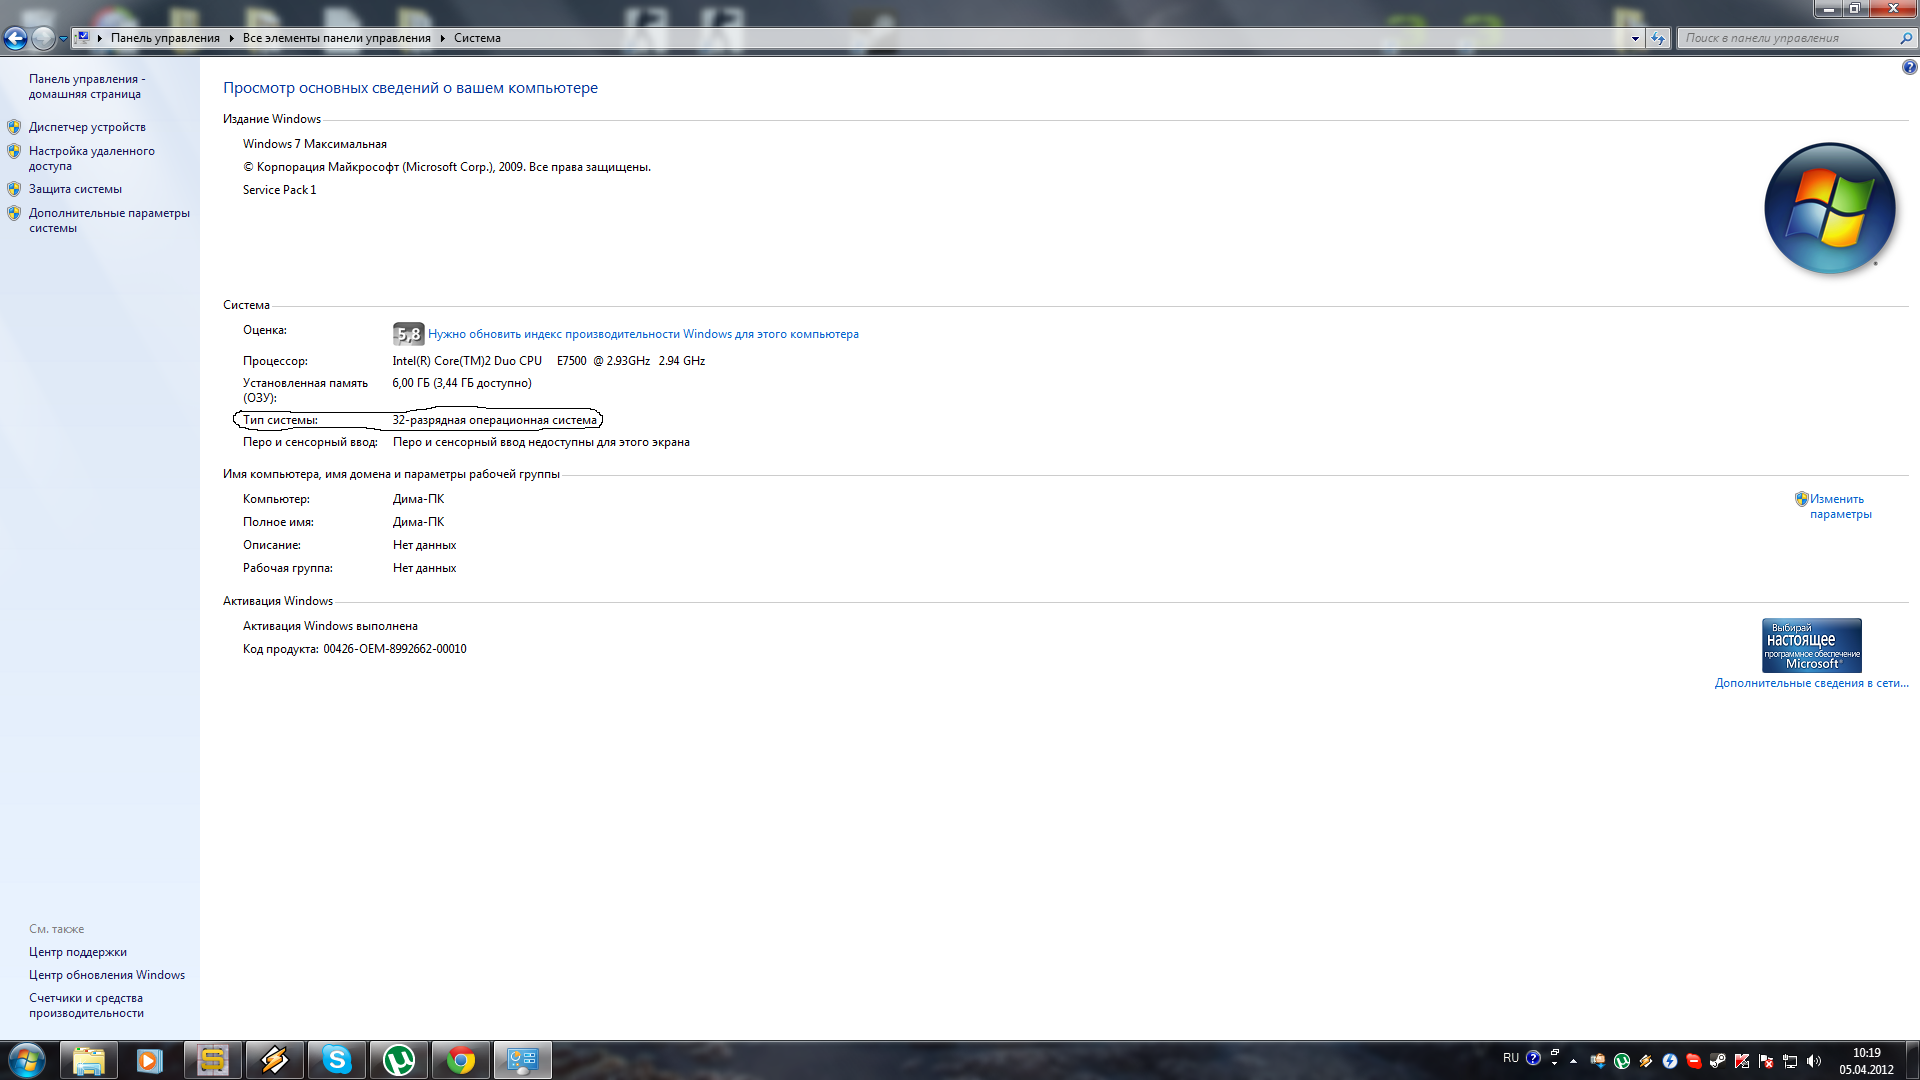Image resolution: width=1920 pixels, height=1080 pixels.
Task: Click the red Skype status tray icon
Action: [1694, 1061]
